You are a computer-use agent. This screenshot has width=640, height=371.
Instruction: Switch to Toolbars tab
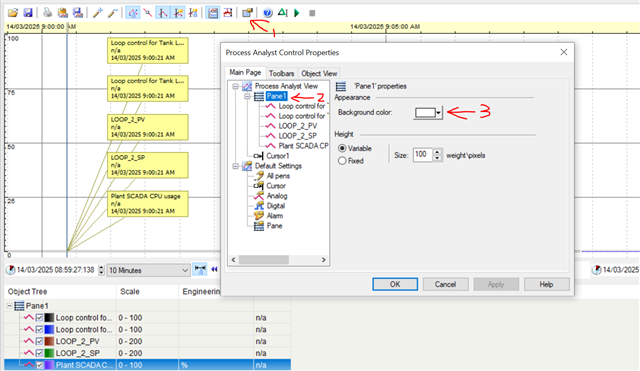click(281, 73)
